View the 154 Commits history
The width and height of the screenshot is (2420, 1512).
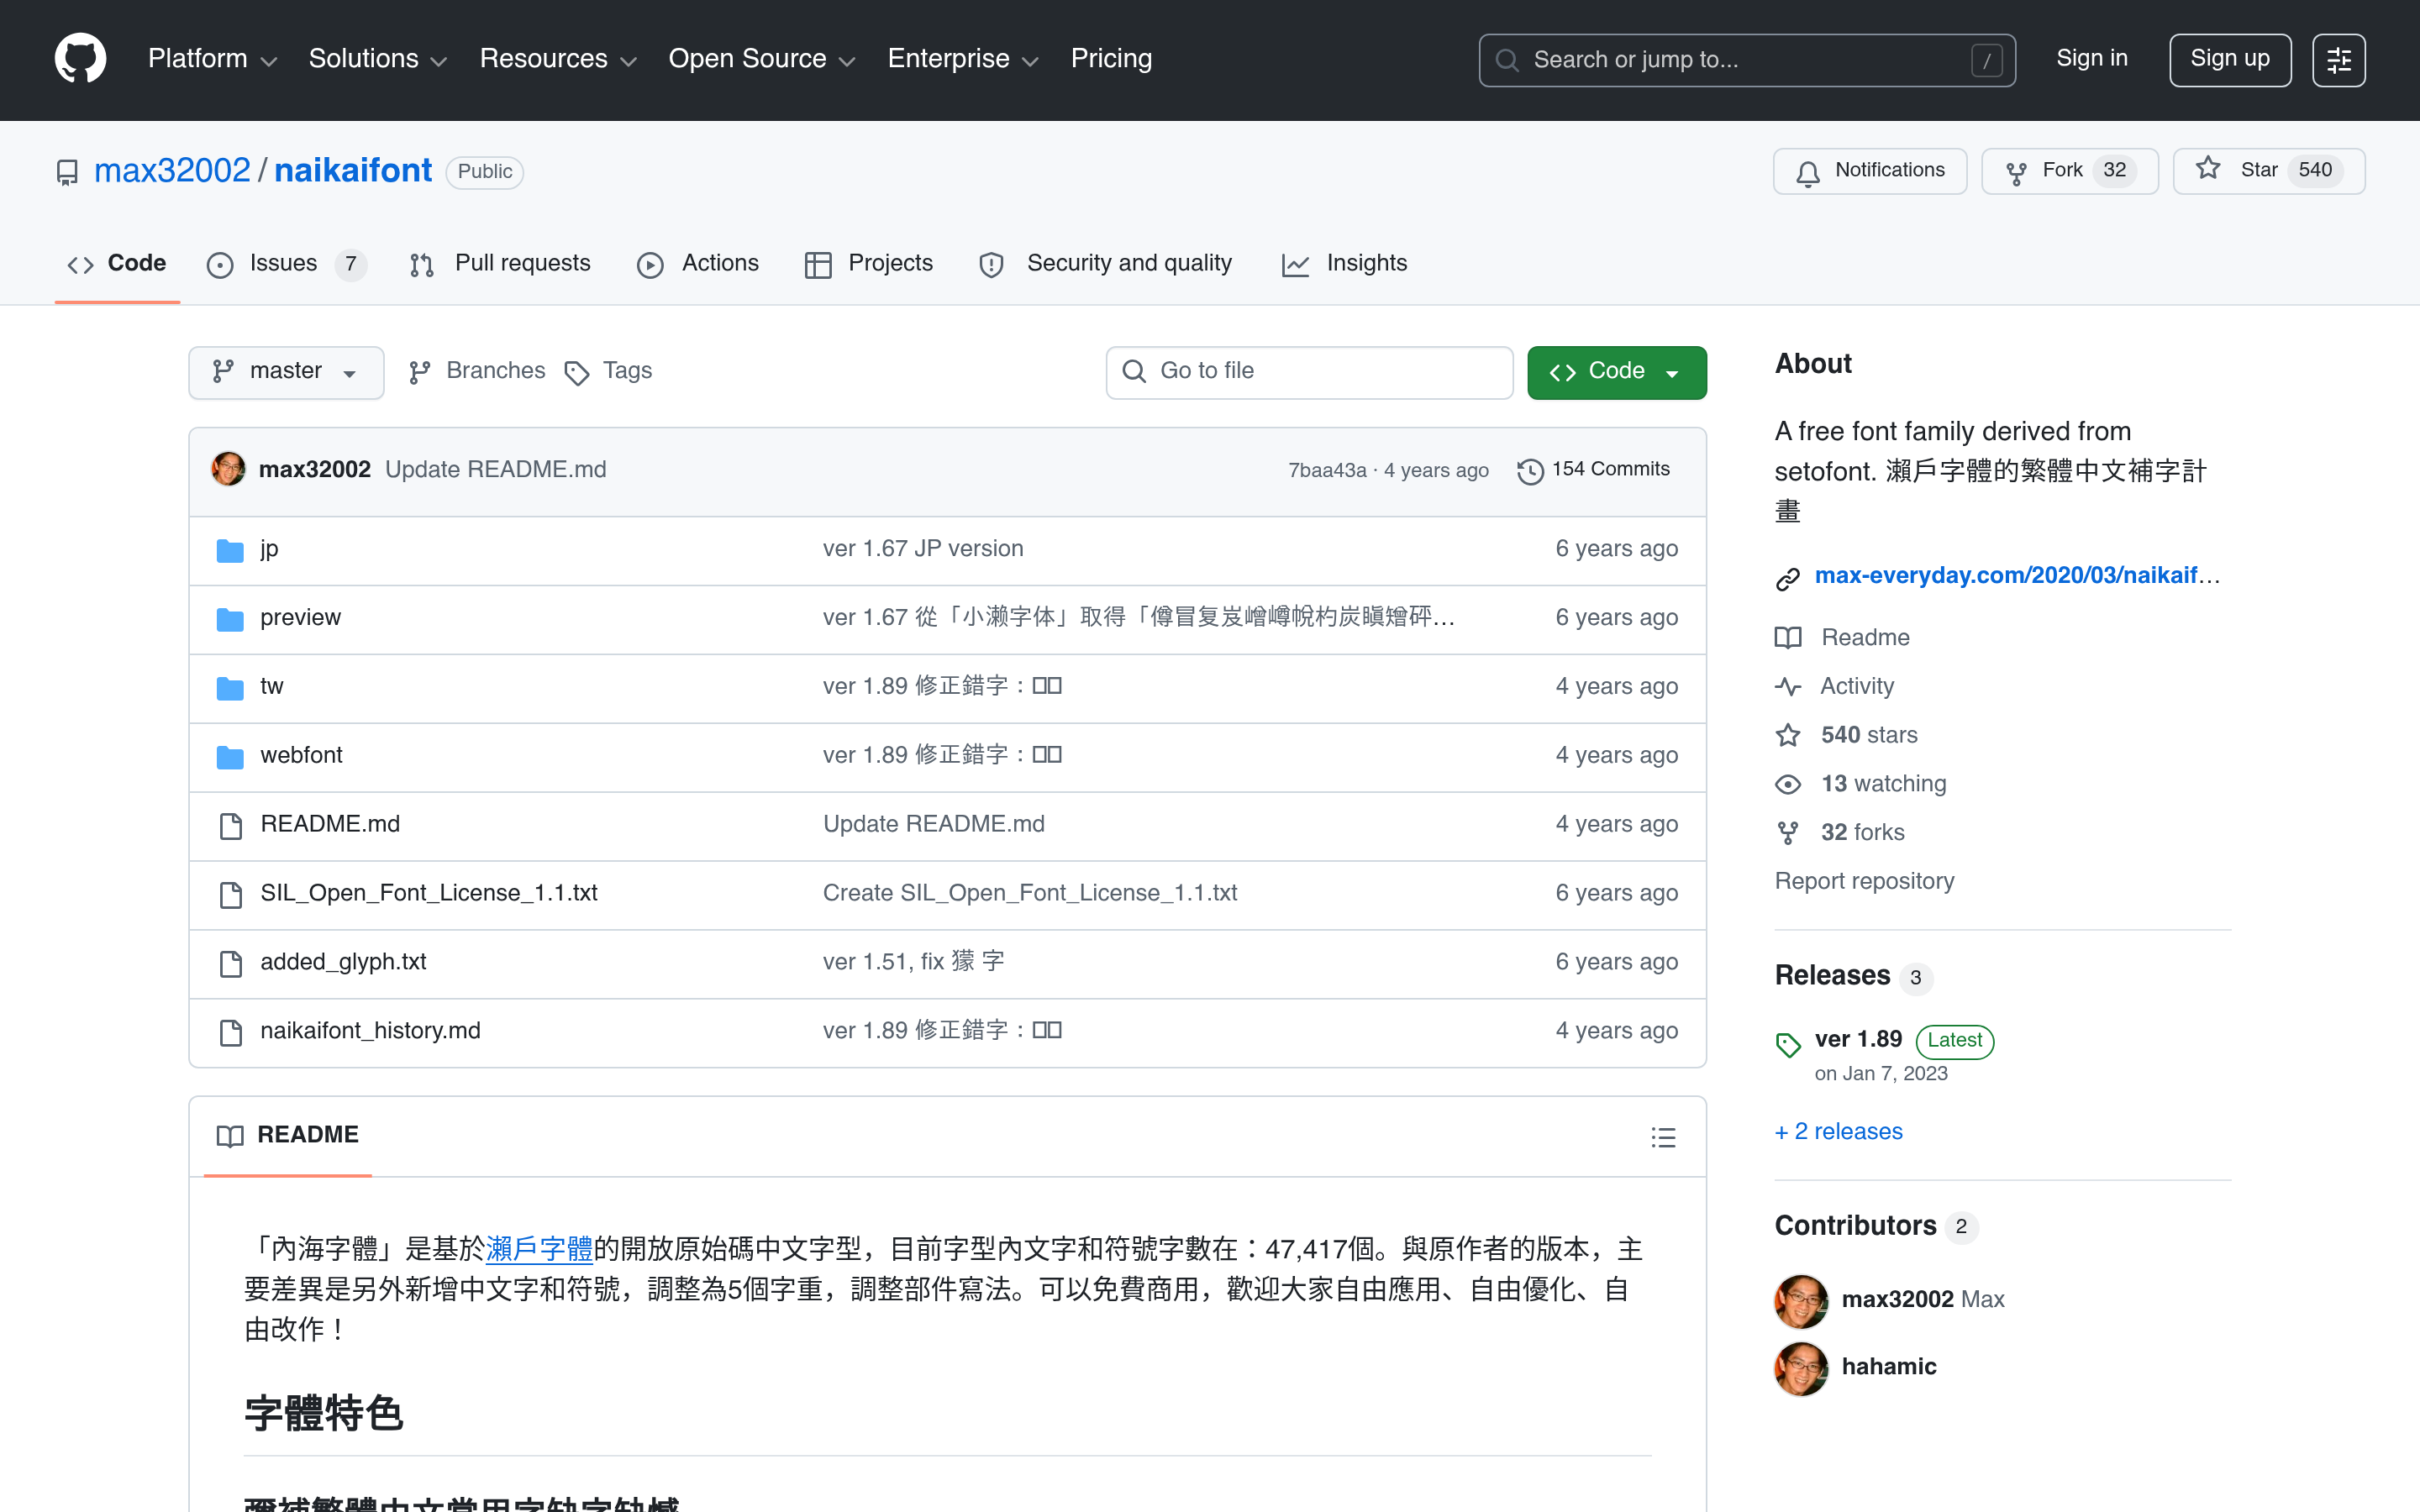[x=1594, y=470]
